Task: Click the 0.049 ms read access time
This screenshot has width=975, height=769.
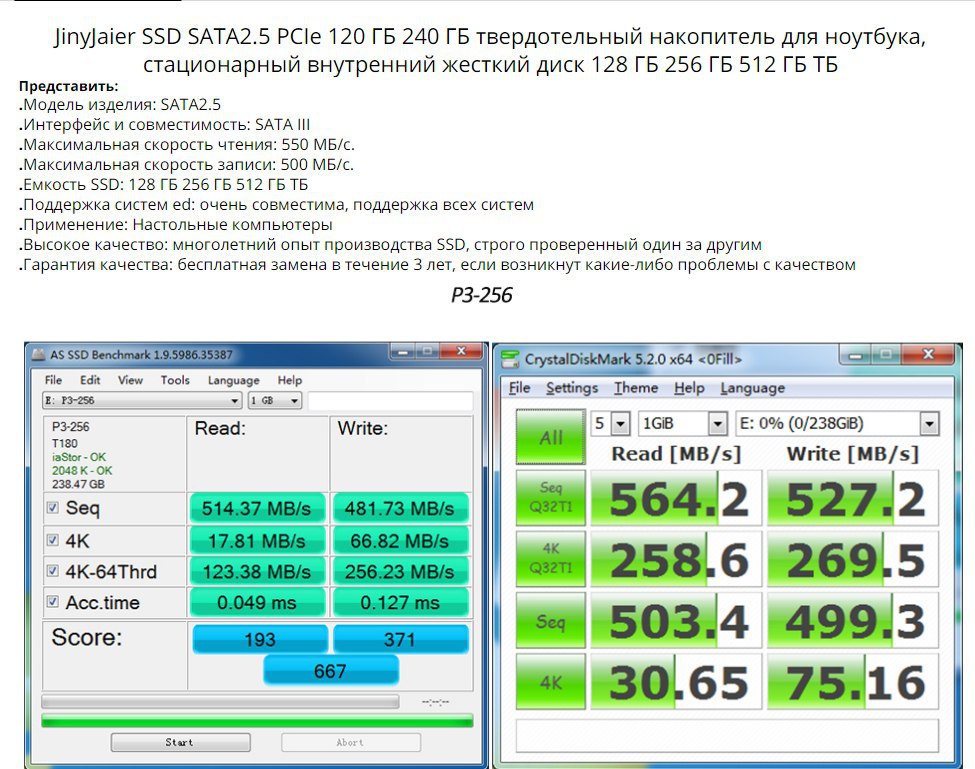Action: [257, 602]
